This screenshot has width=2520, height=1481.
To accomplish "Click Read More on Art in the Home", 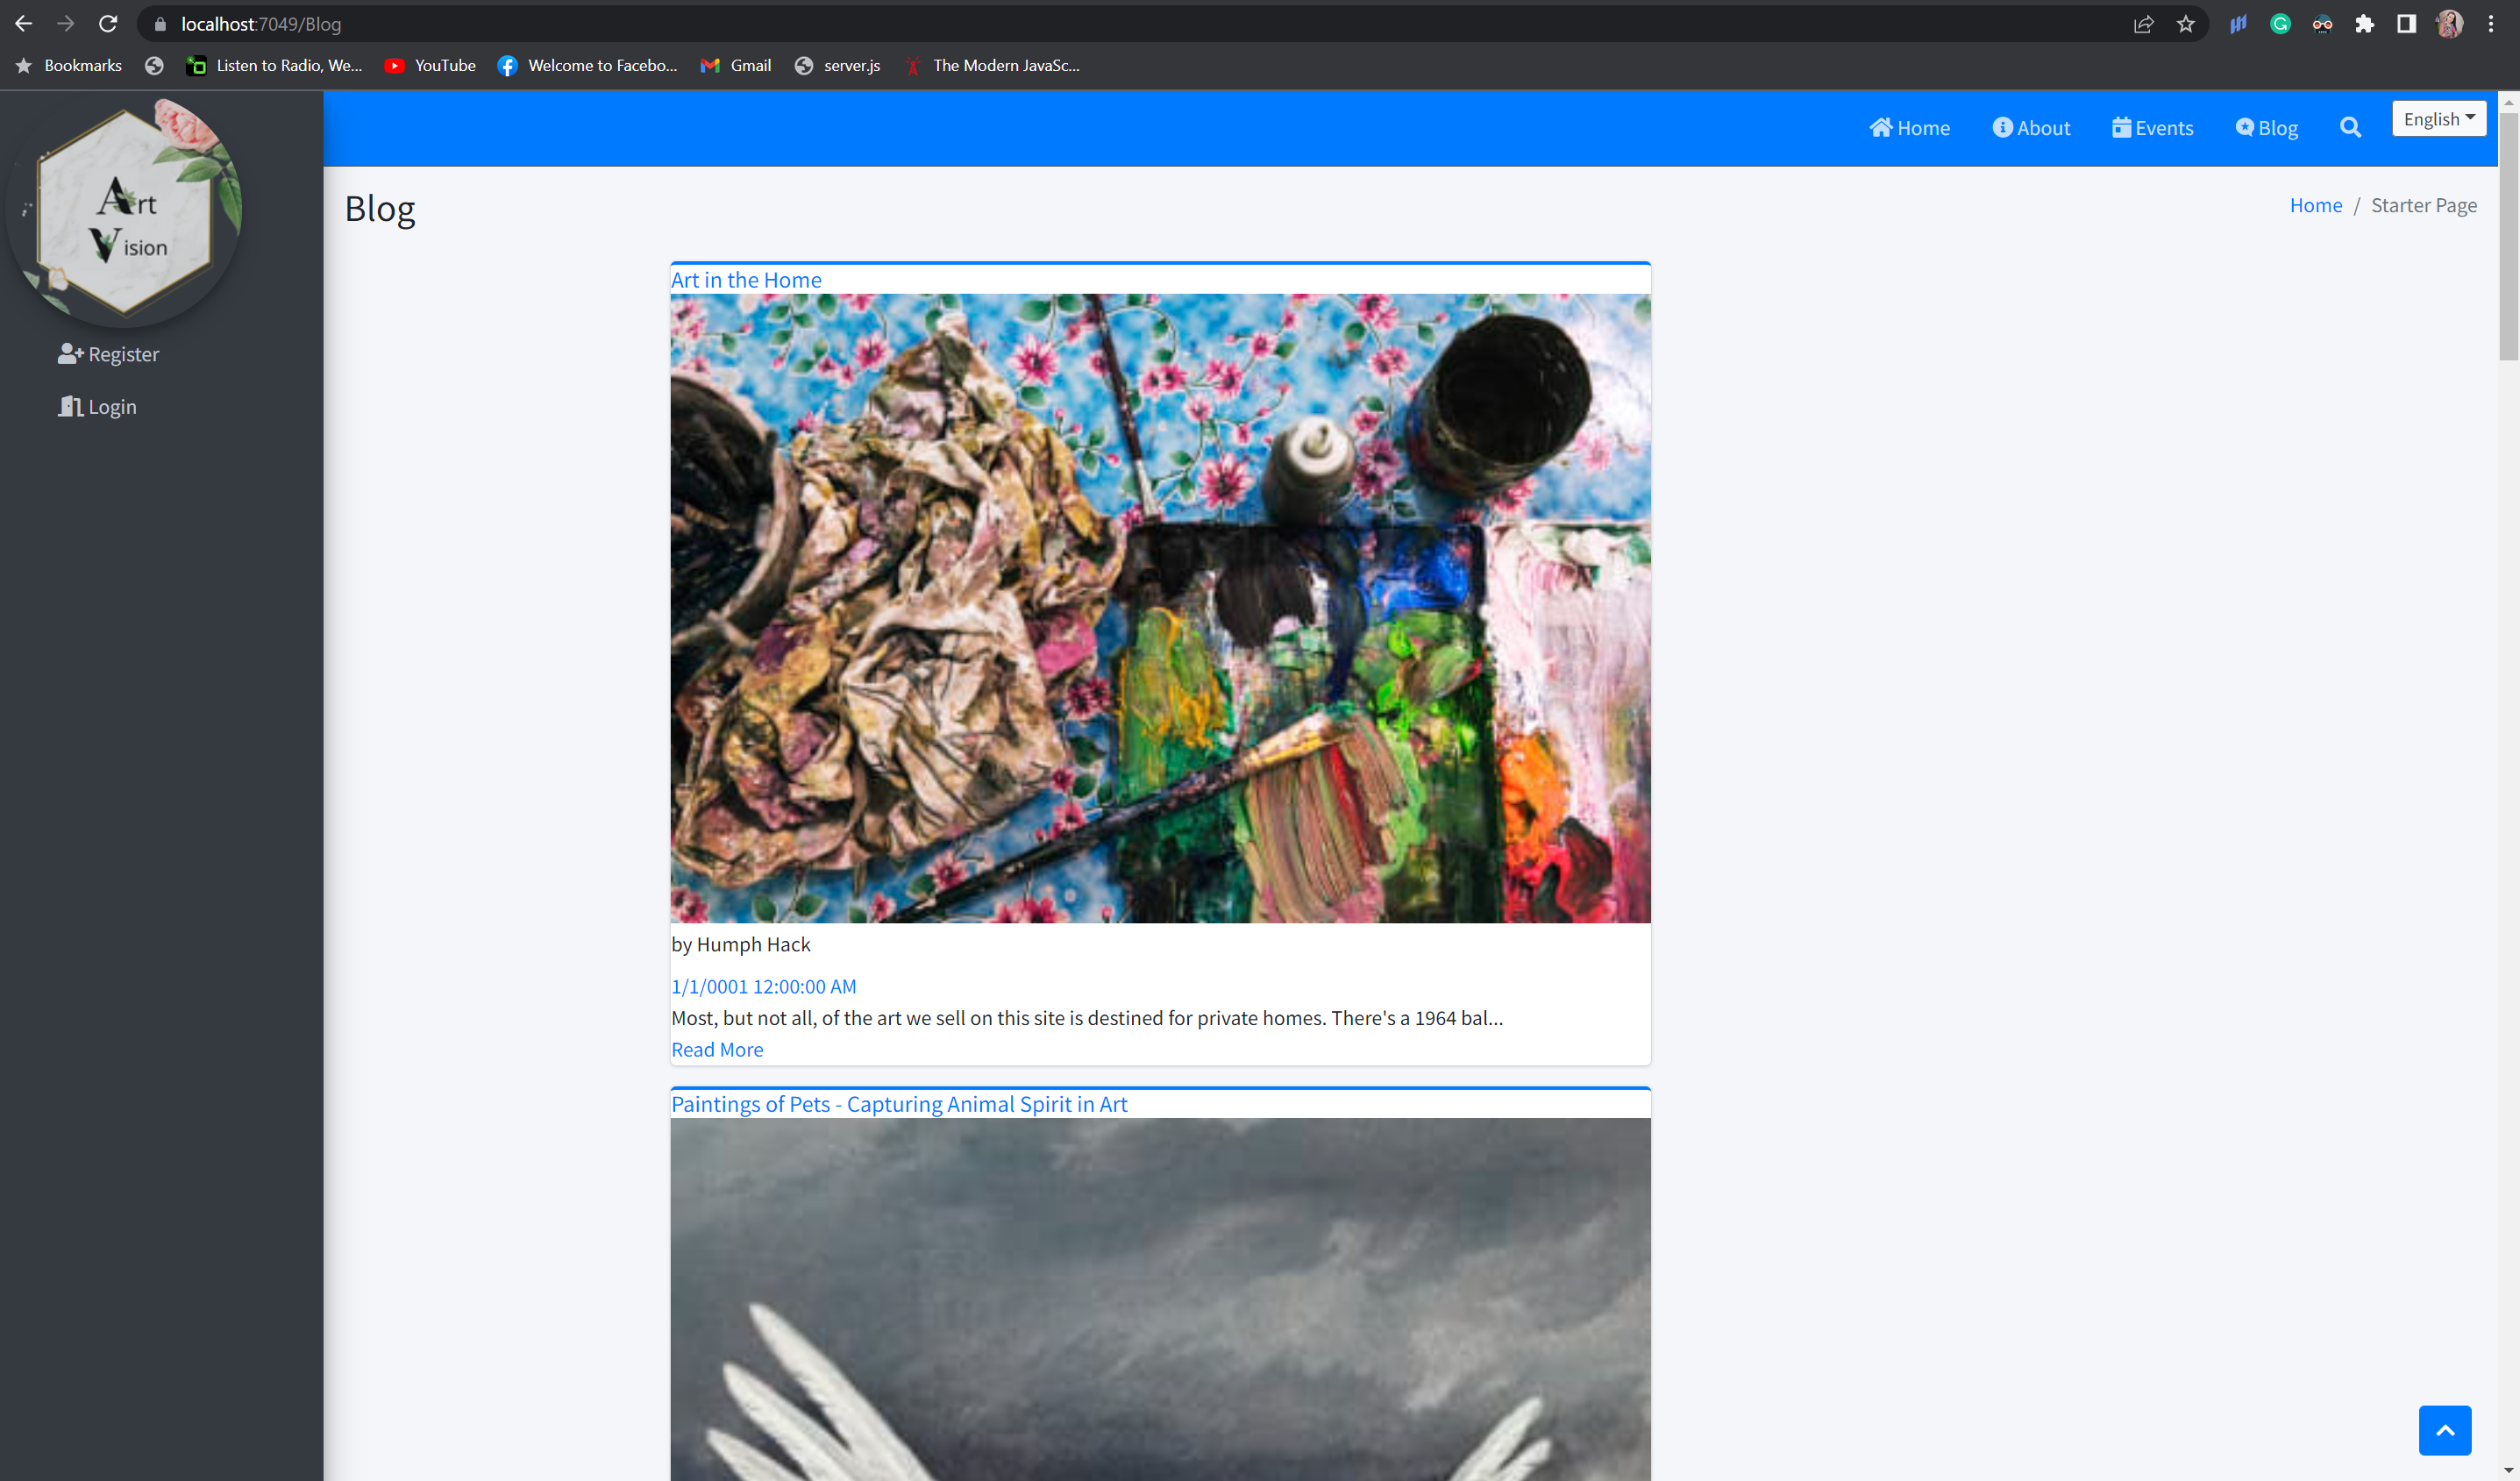I will (717, 1049).
